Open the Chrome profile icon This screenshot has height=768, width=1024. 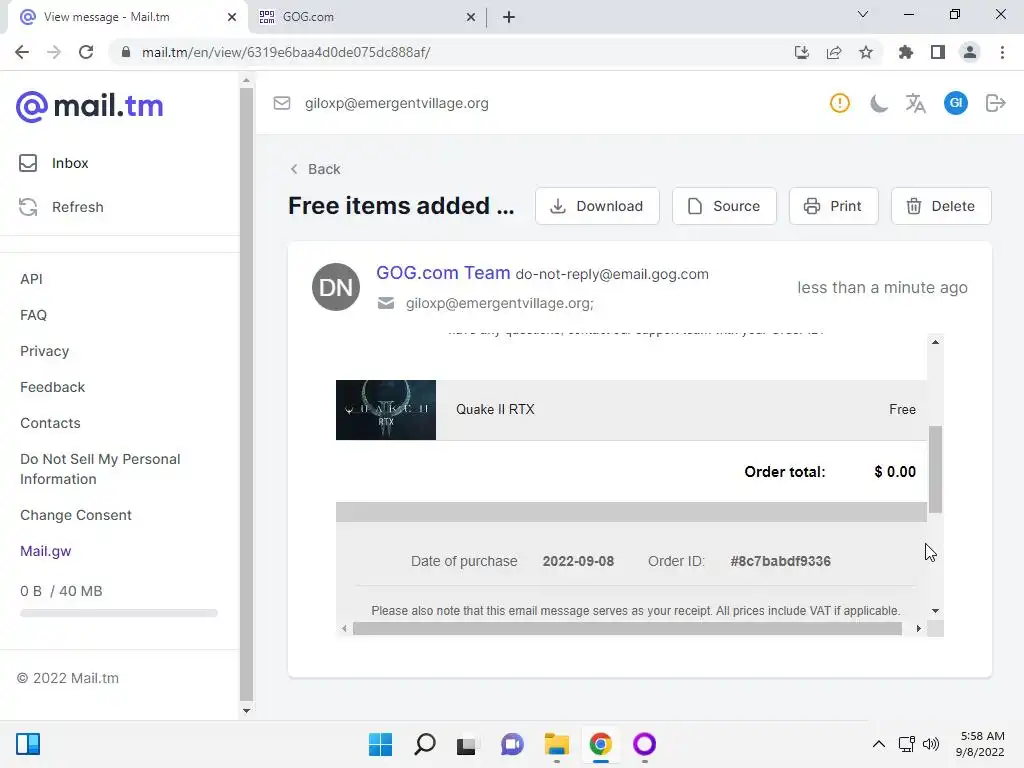[x=970, y=52]
